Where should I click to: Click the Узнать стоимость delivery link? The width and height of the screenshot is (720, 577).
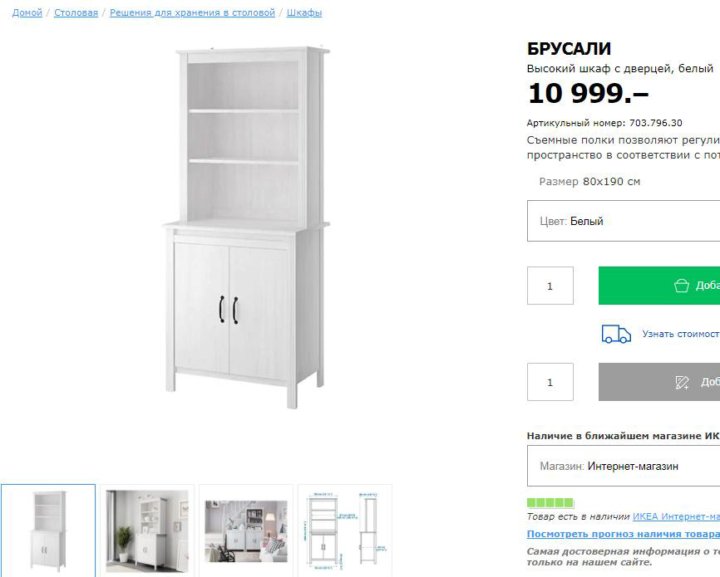point(681,334)
